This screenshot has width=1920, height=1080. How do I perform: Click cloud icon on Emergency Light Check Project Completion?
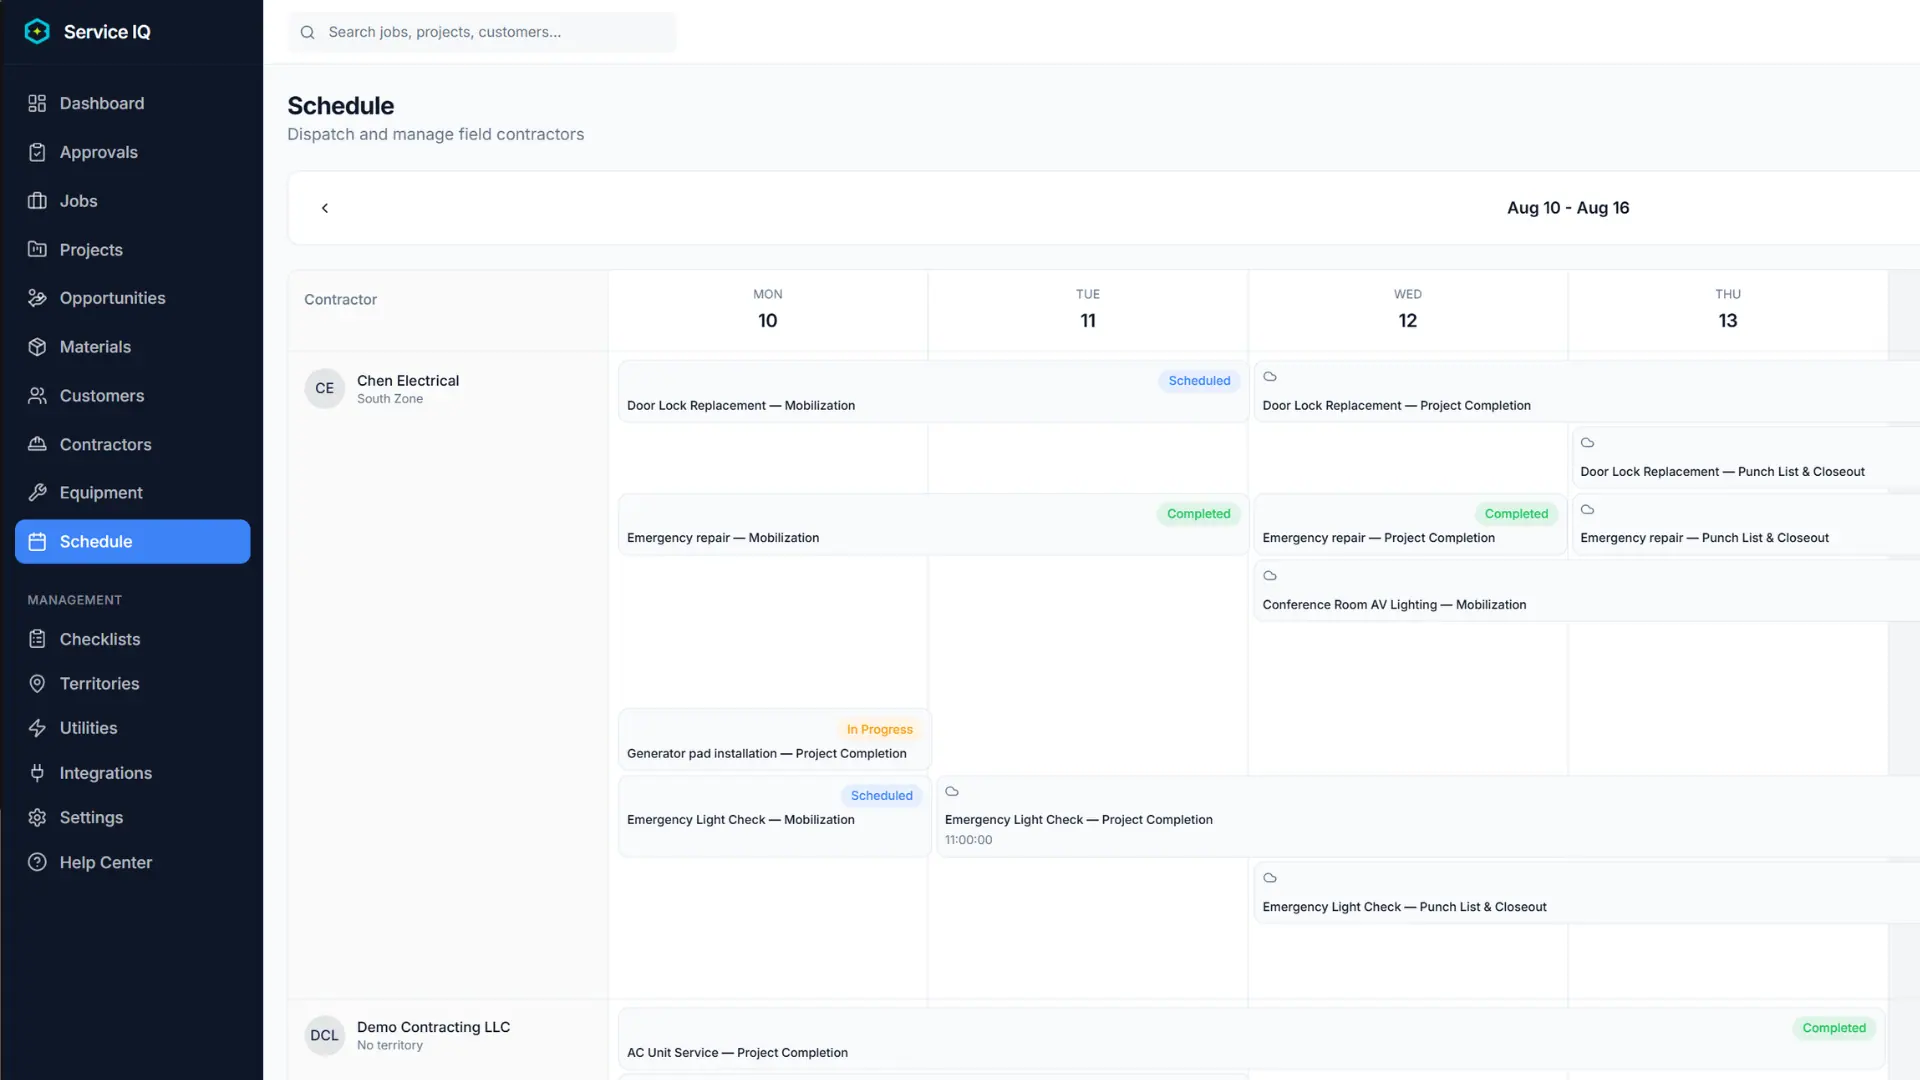[952, 792]
